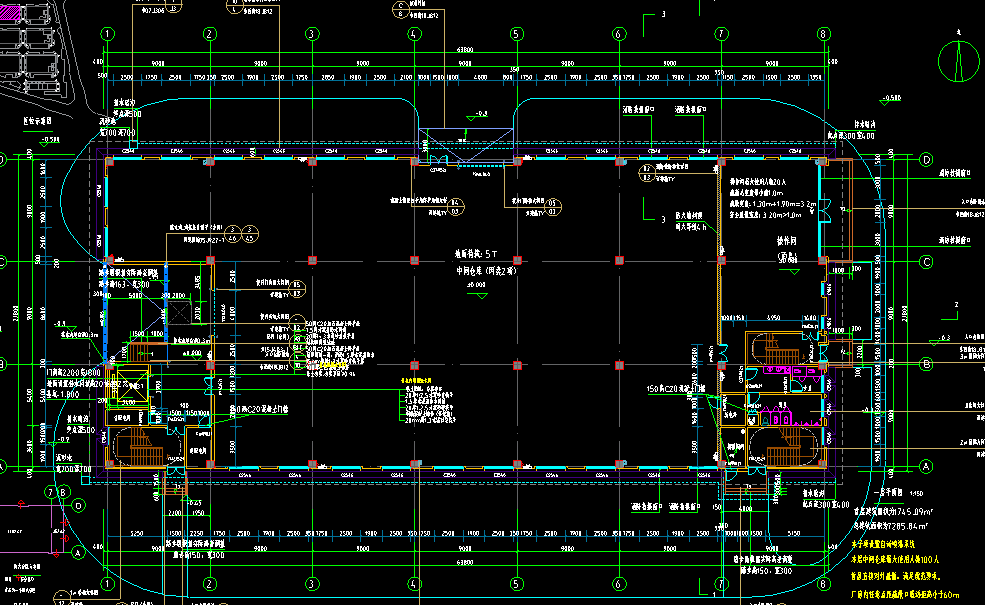
Task: Click the "地面荷载: 5T" floor load label
Action: 476,254
